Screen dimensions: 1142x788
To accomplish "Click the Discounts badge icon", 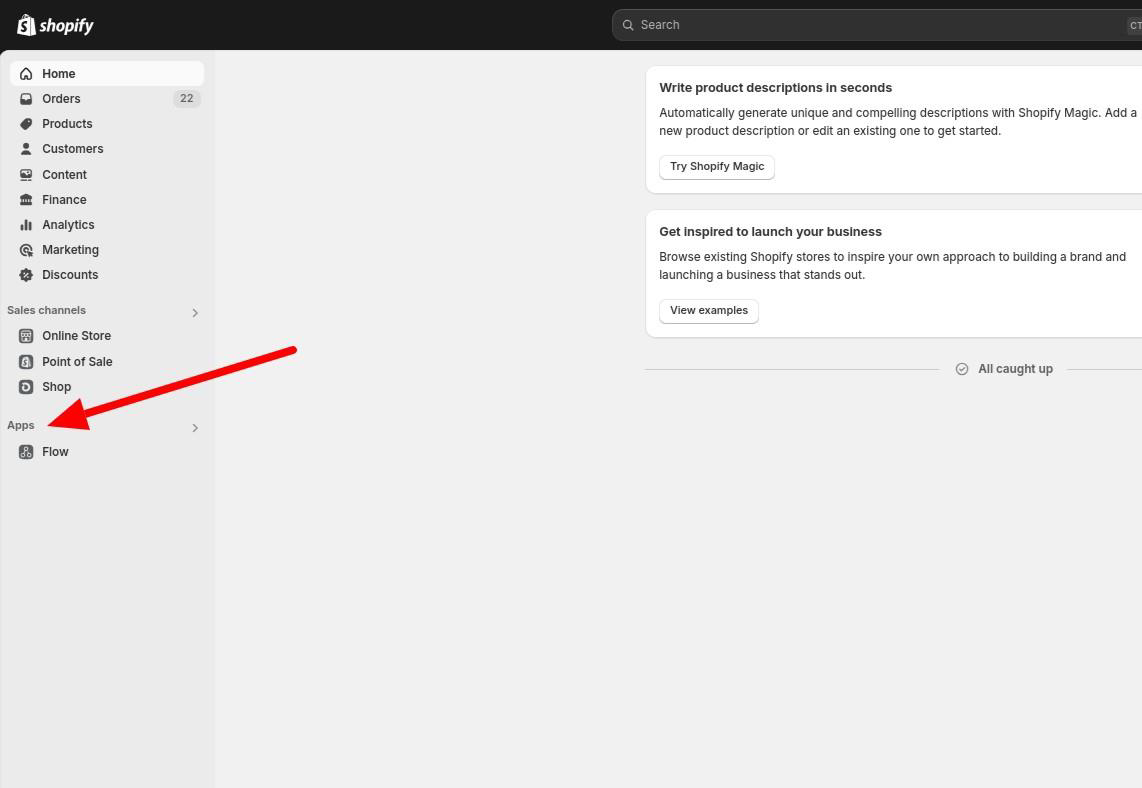I will tap(26, 275).
